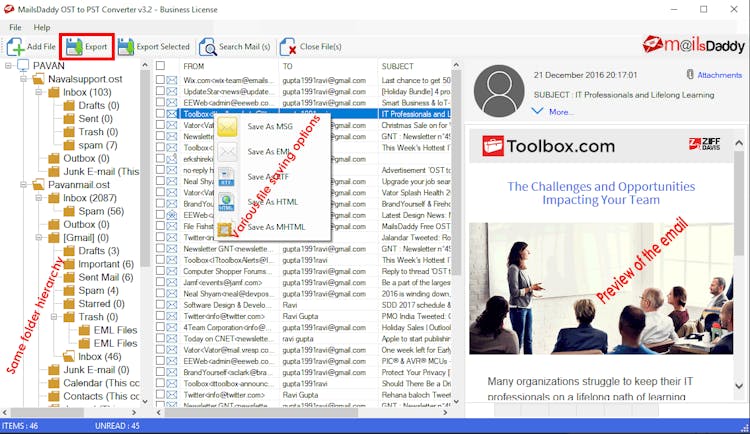Screen dimensions: 750x434
Task: Collapse the Inbox (2087) tree node
Action: 39,198
